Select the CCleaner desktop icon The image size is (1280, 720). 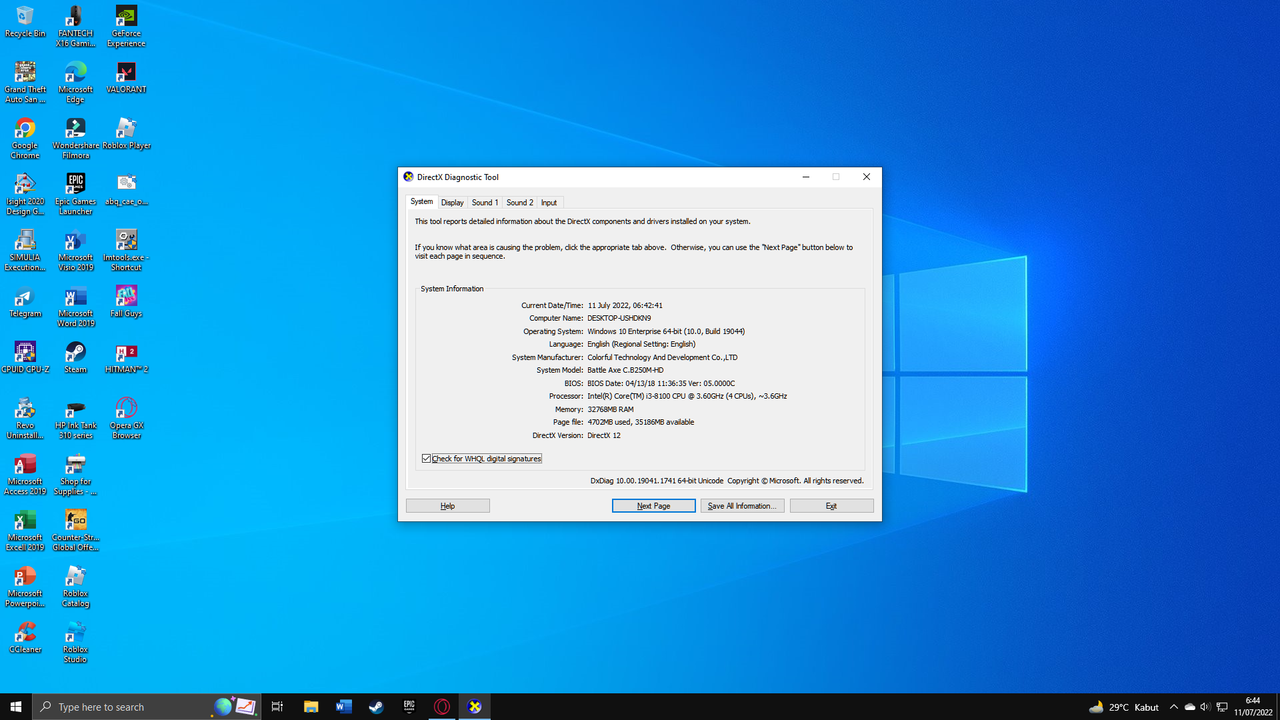coord(25,638)
